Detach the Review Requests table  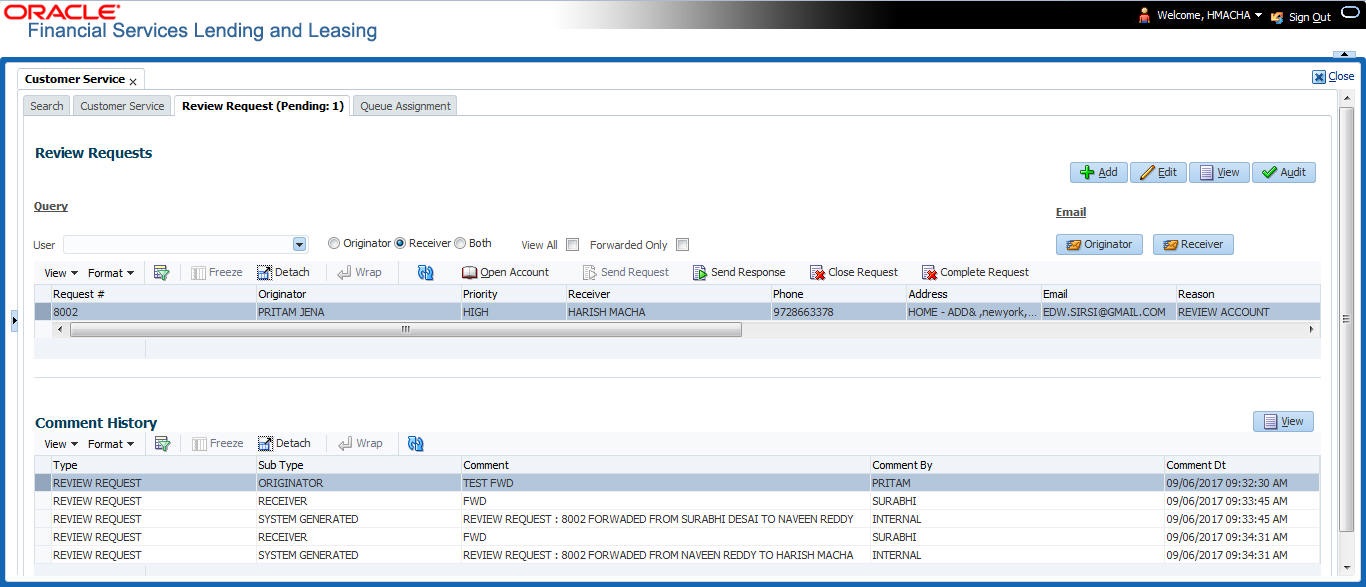284,272
